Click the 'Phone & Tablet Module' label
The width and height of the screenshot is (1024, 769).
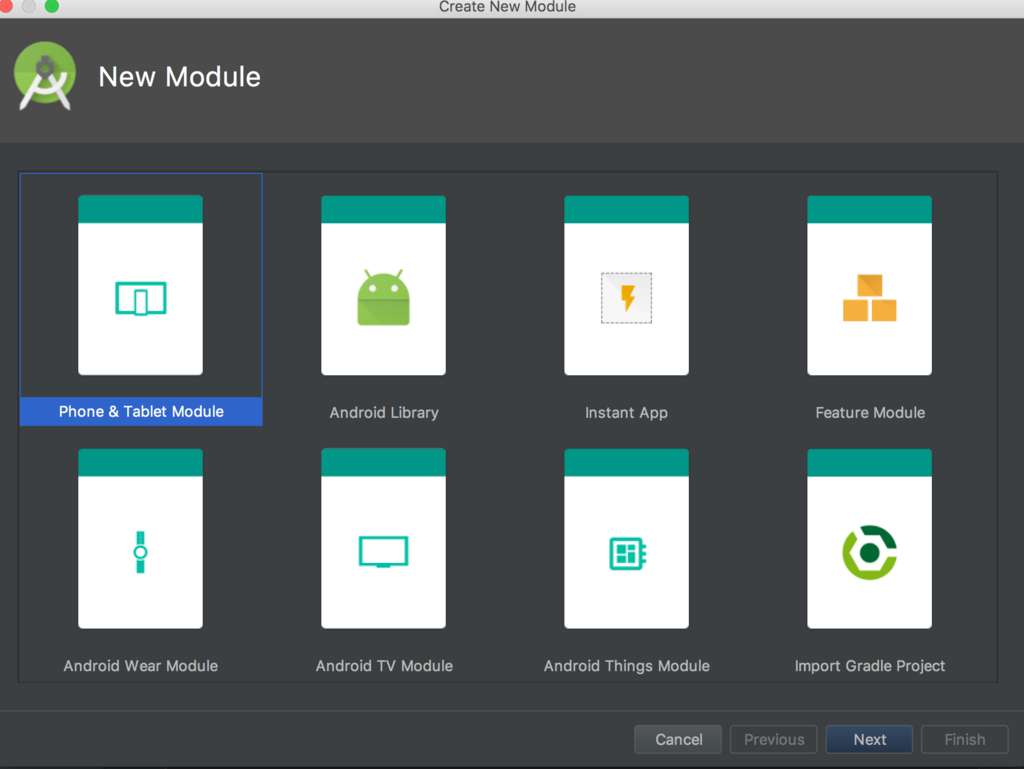pyautogui.click(x=141, y=411)
